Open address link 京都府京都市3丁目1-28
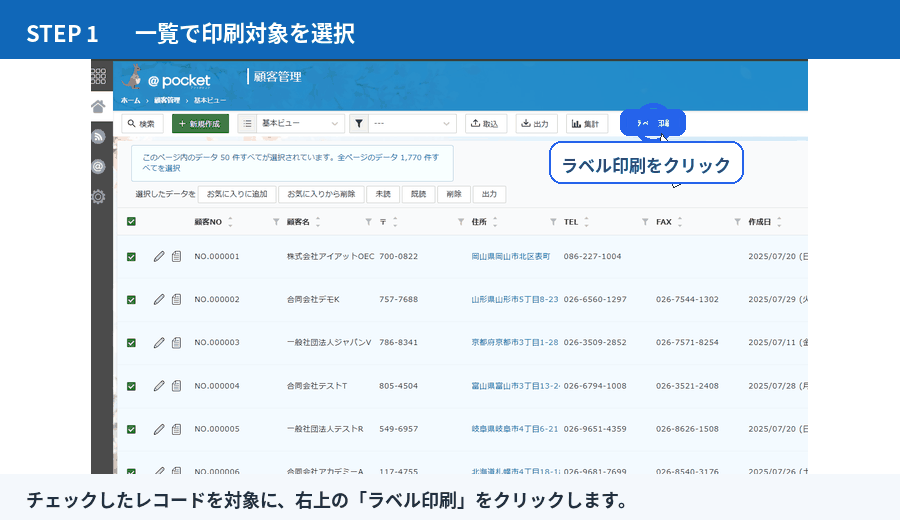The image size is (900, 520). coord(515,343)
